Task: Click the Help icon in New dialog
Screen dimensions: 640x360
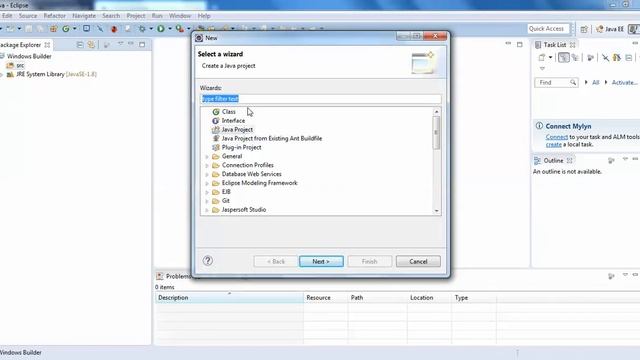Action: tap(208, 260)
